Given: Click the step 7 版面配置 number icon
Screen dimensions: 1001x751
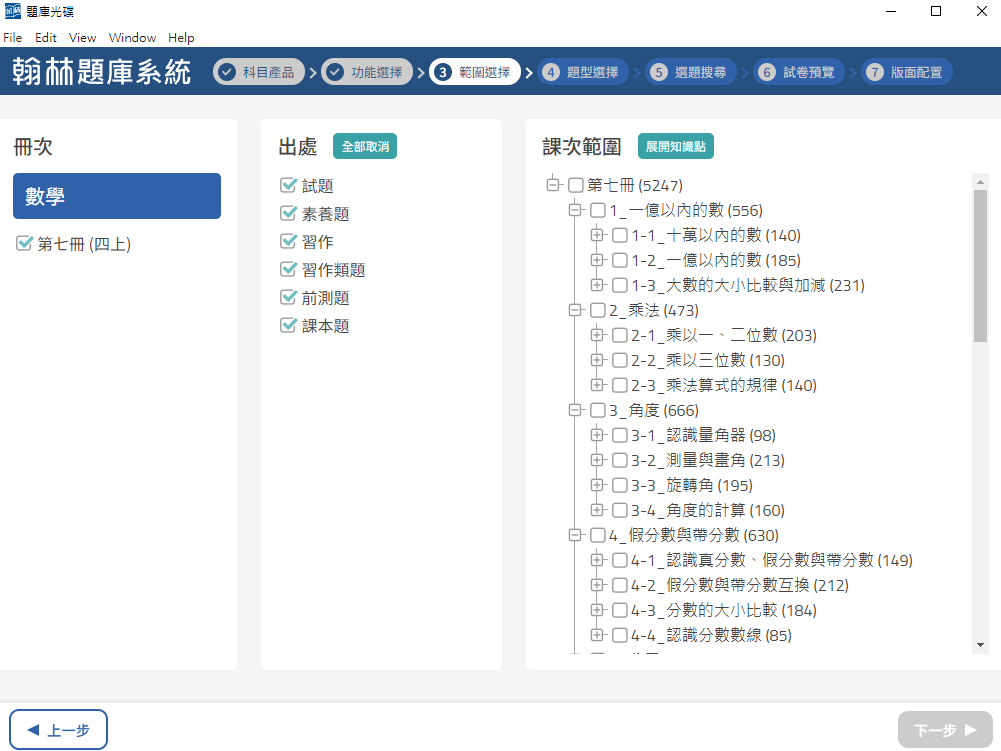Looking at the screenshot, I should click(x=875, y=72).
